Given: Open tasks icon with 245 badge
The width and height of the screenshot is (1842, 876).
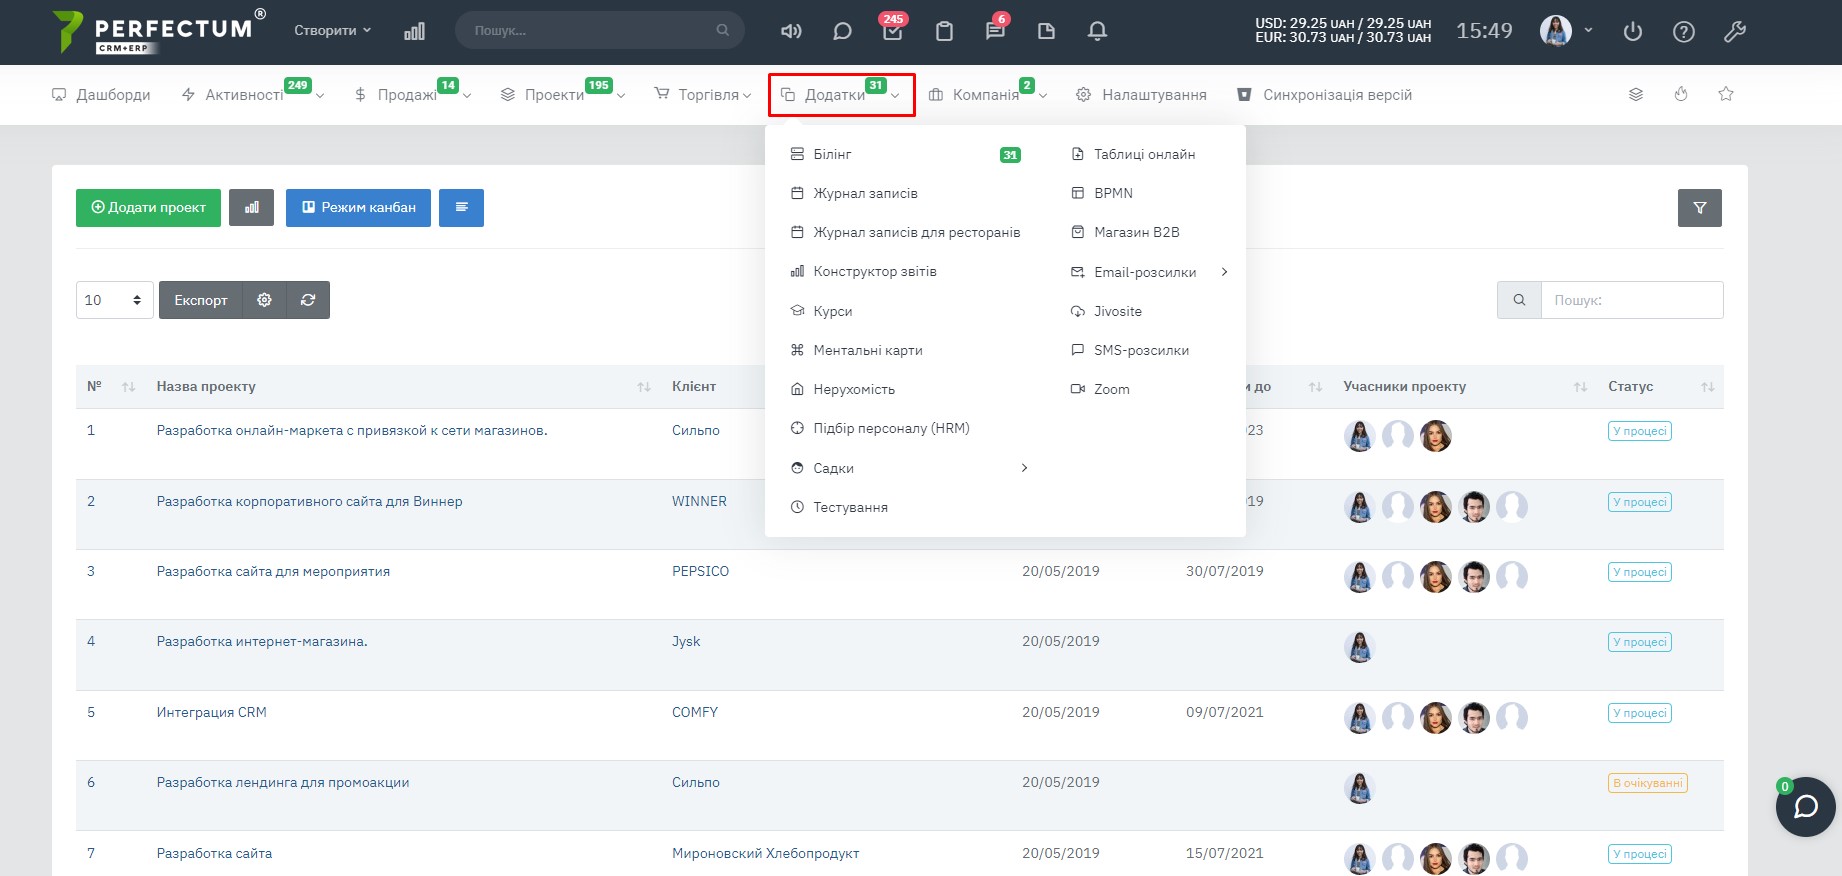Looking at the screenshot, I should point(892,31).
